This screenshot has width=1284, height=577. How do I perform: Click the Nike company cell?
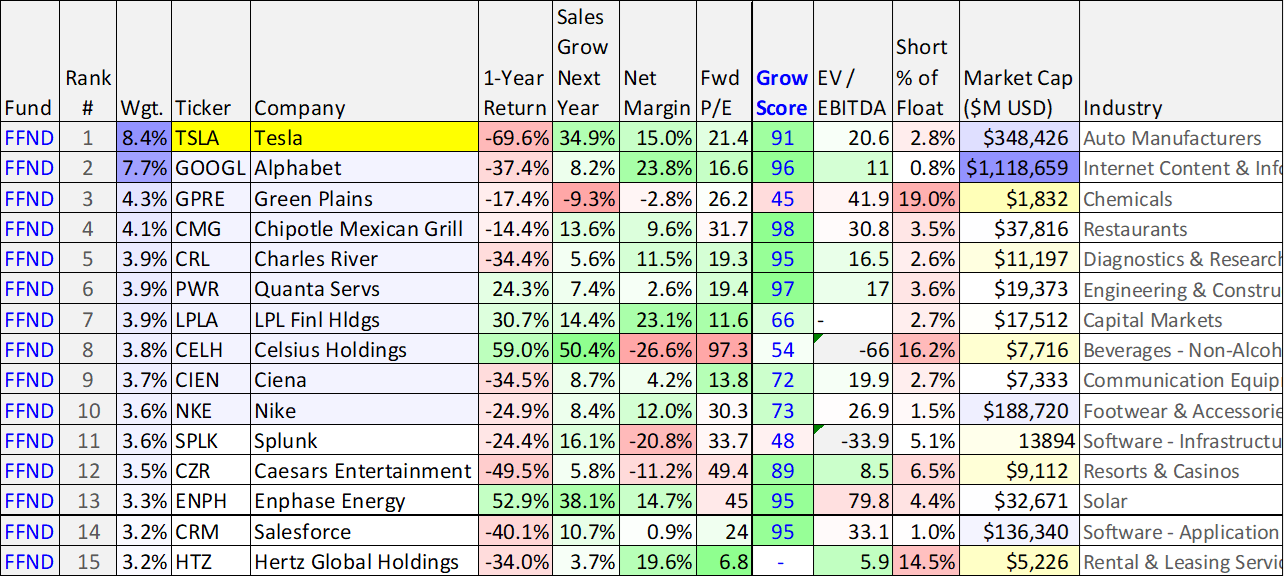coord(365,411)
